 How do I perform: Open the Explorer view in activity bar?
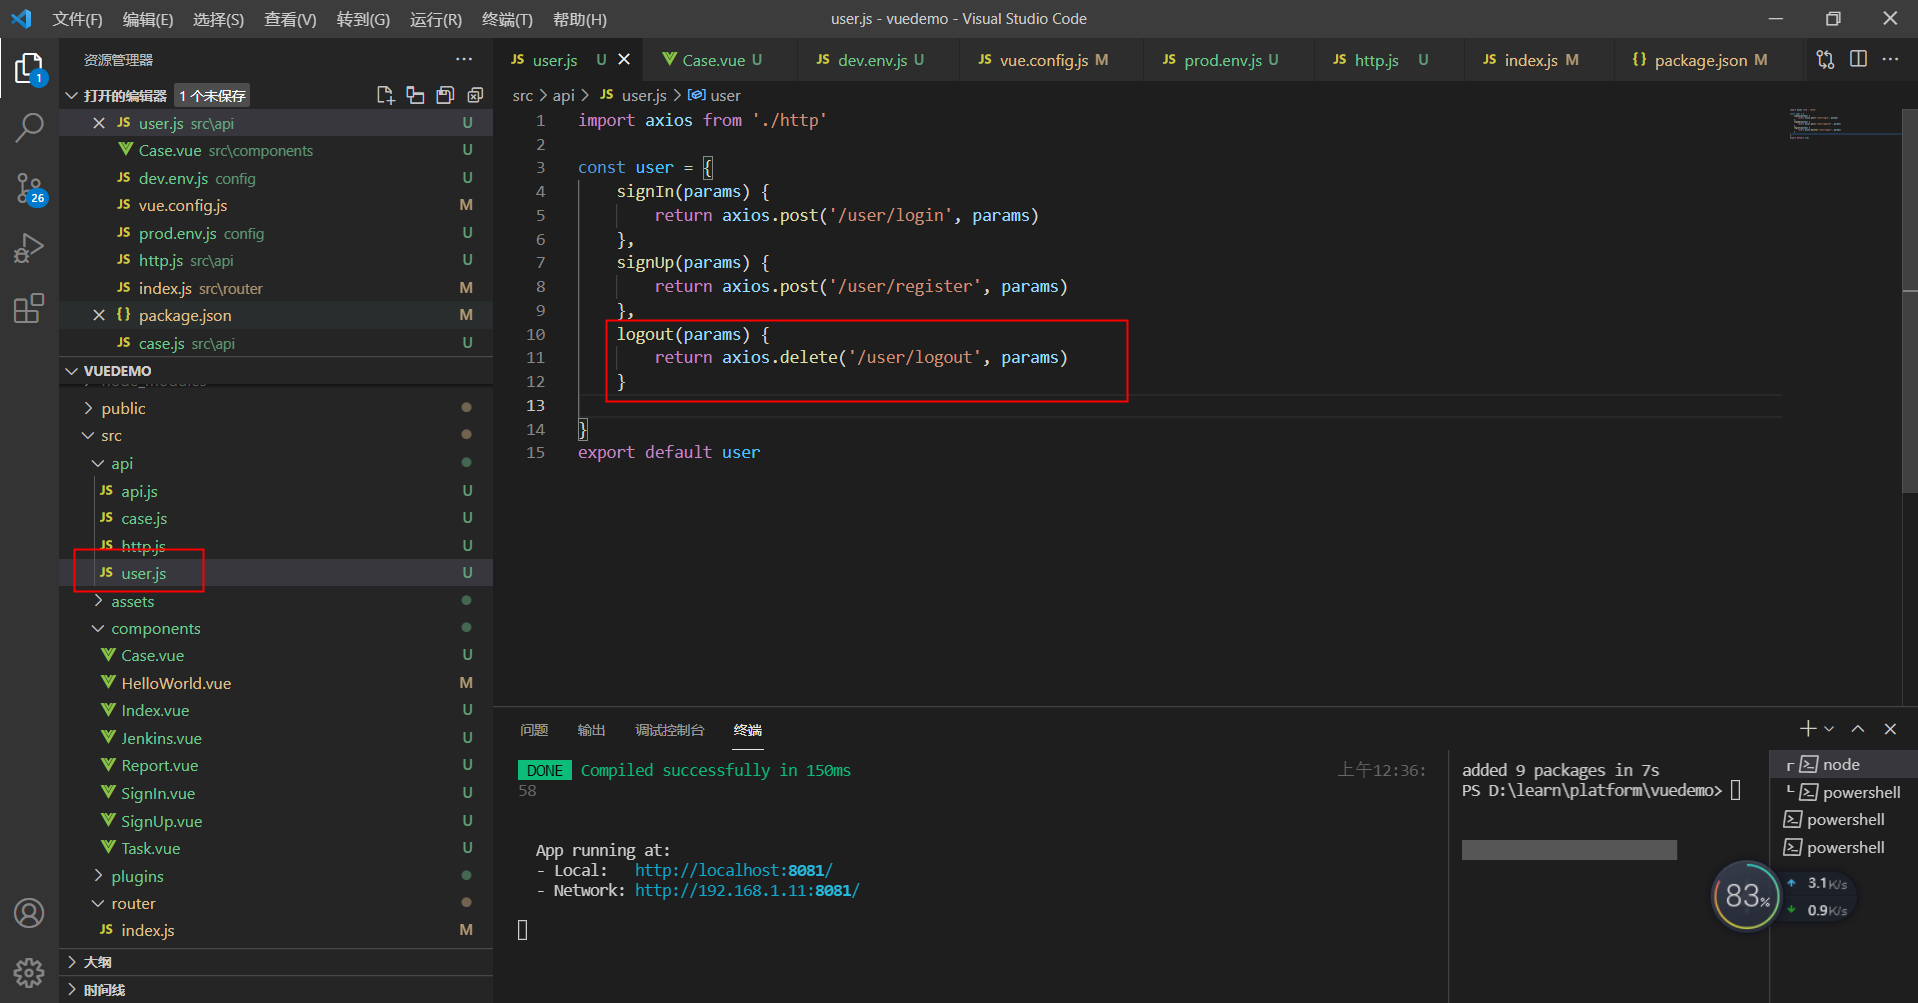point(29,69)
